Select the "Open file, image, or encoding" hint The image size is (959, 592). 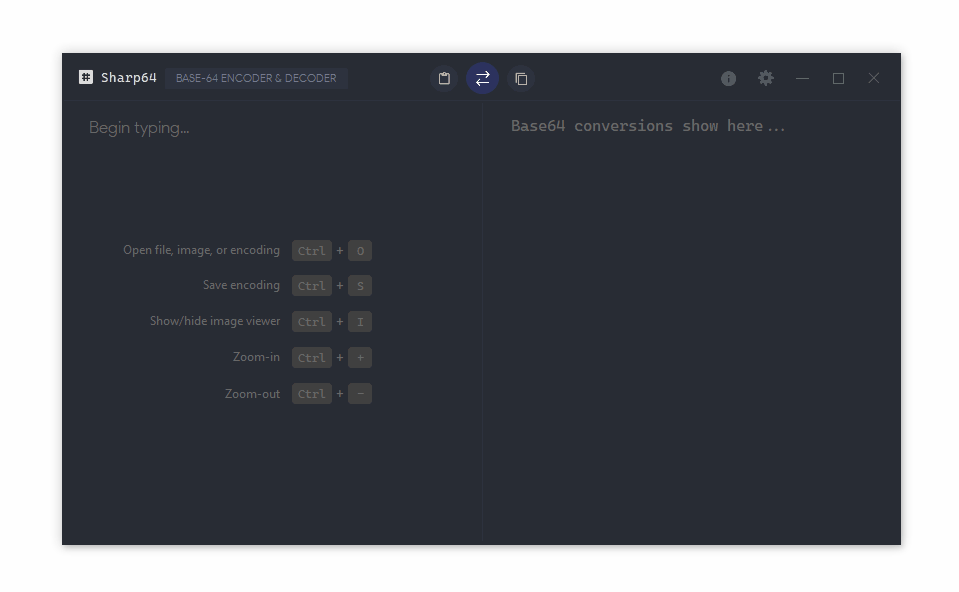coord(201,250)
